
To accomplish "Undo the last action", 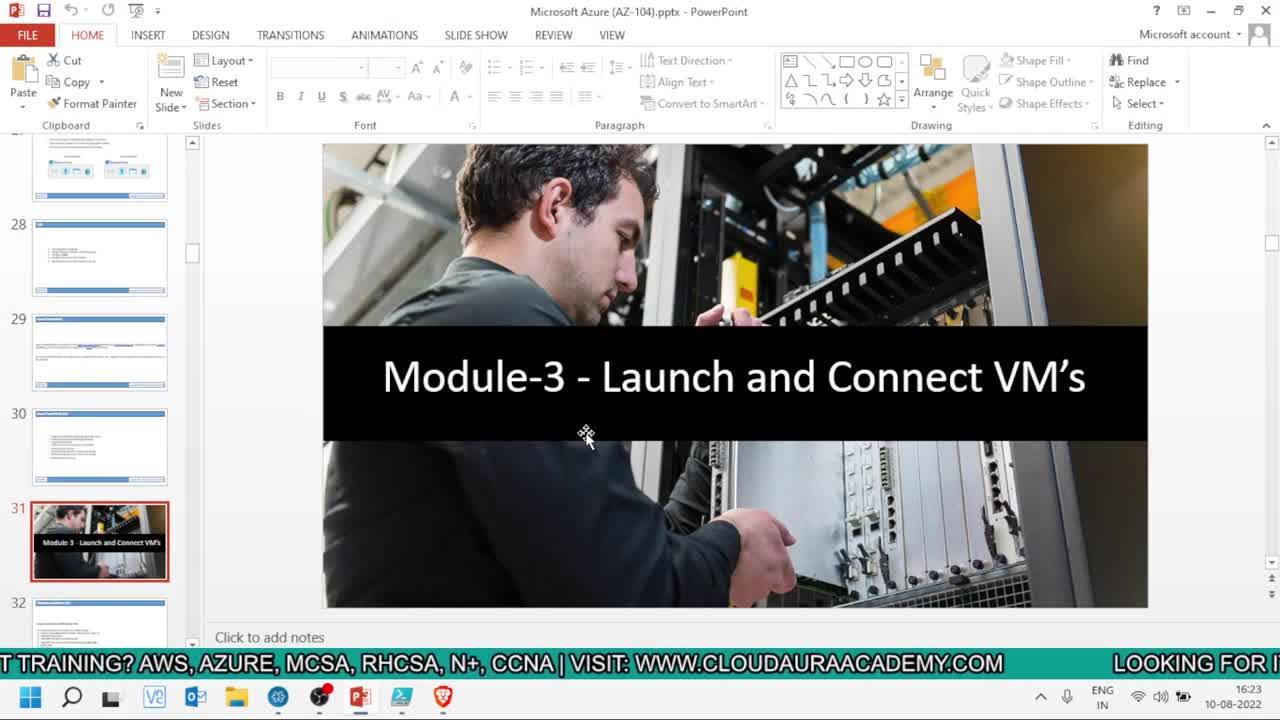I will click(70, 11).
